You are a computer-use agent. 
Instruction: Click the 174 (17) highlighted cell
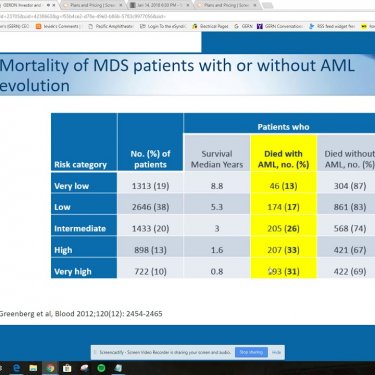283,204
